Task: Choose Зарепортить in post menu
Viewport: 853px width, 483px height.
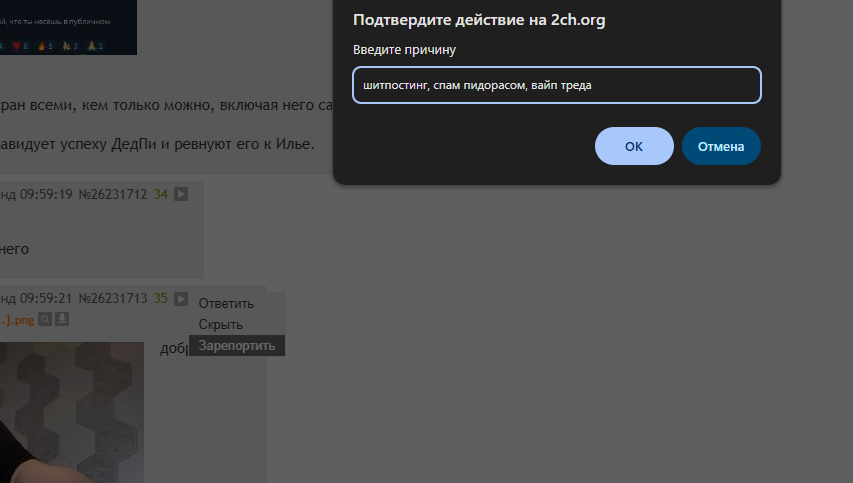Action: (237, 345)
